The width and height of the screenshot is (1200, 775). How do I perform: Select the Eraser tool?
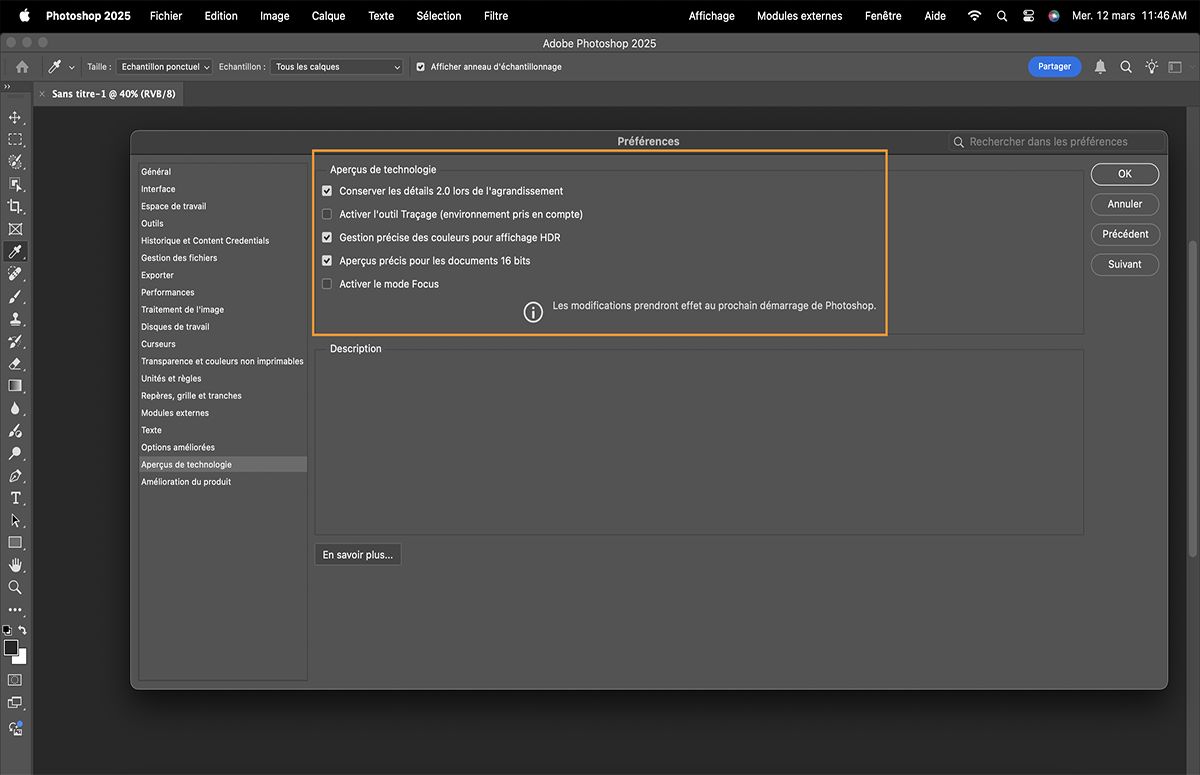click(x=15, y=363)
